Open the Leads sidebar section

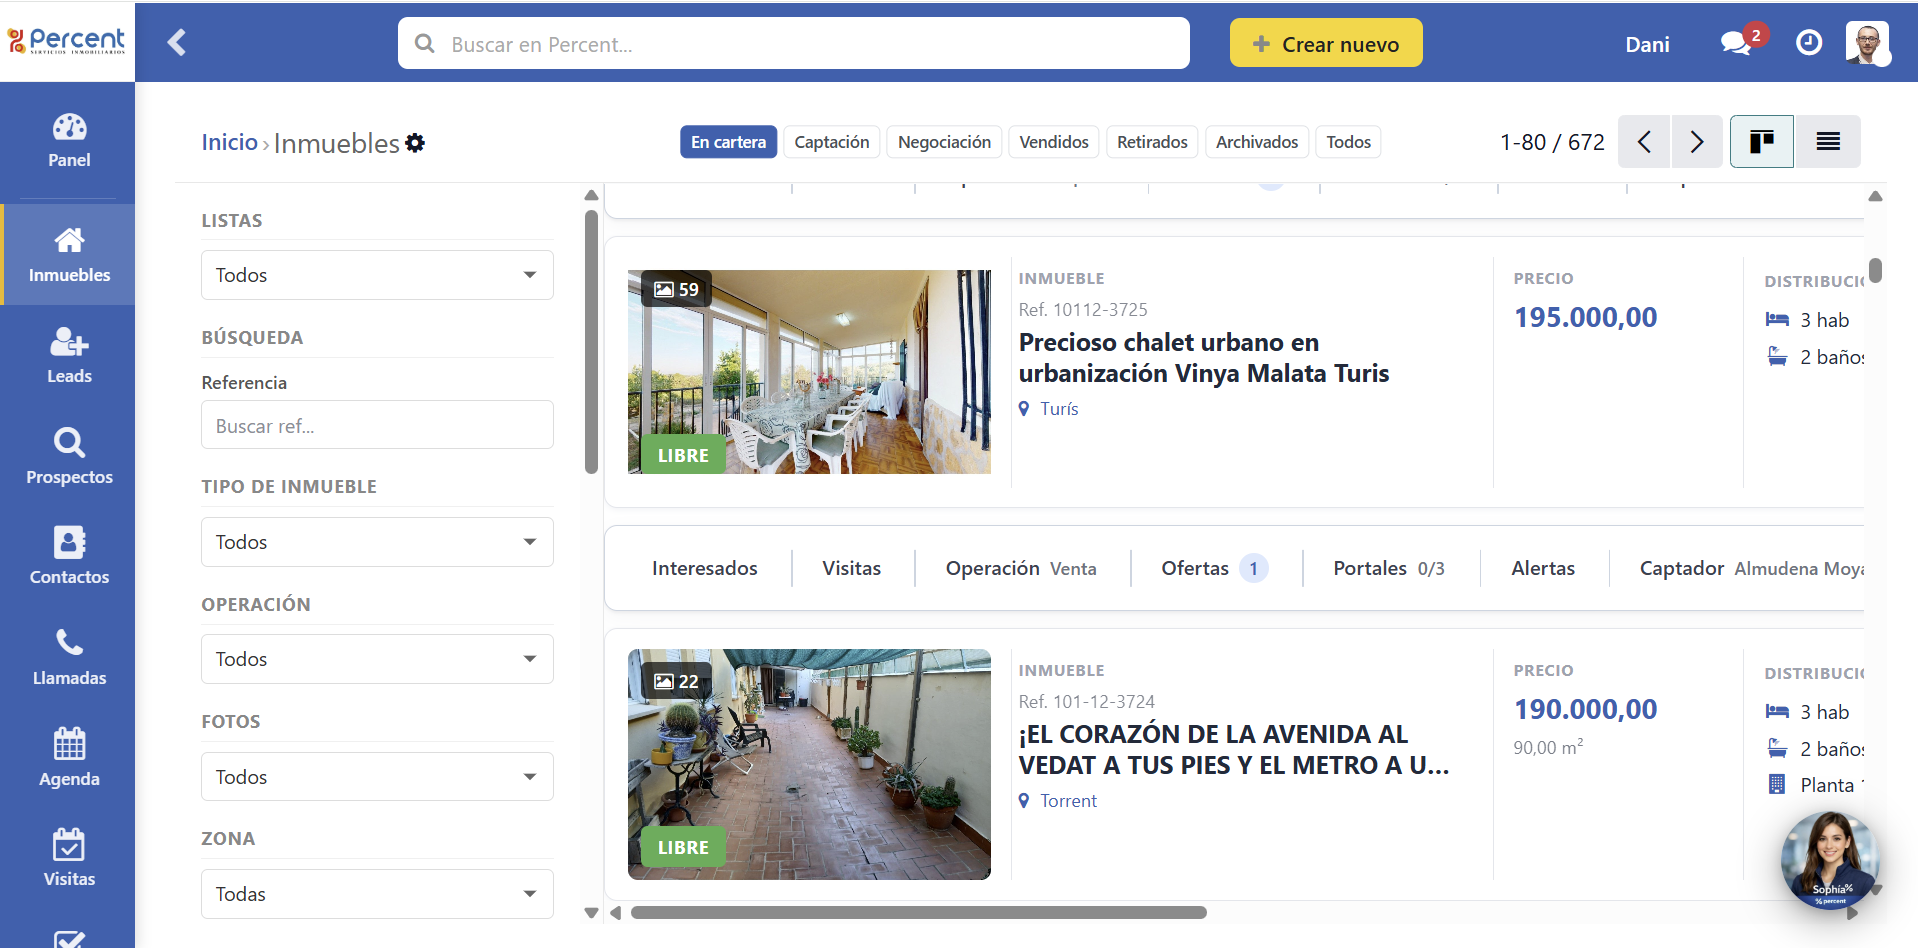pos(69,355)
